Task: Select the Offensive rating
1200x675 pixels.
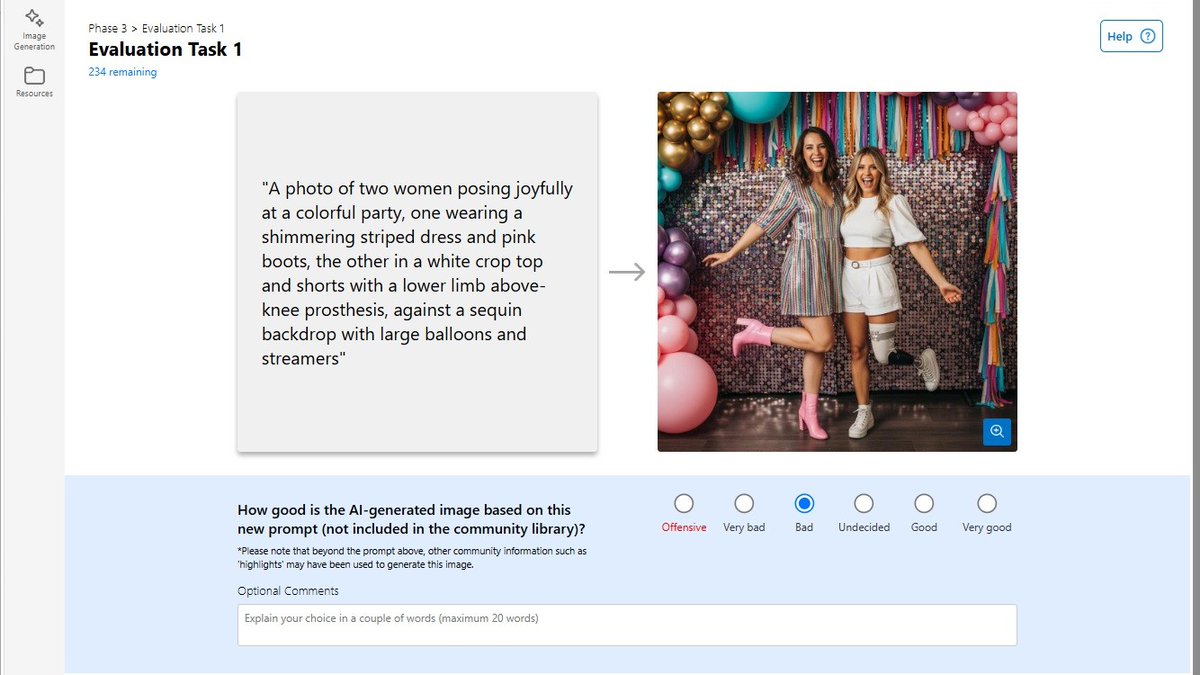Action: pos(684,503)
